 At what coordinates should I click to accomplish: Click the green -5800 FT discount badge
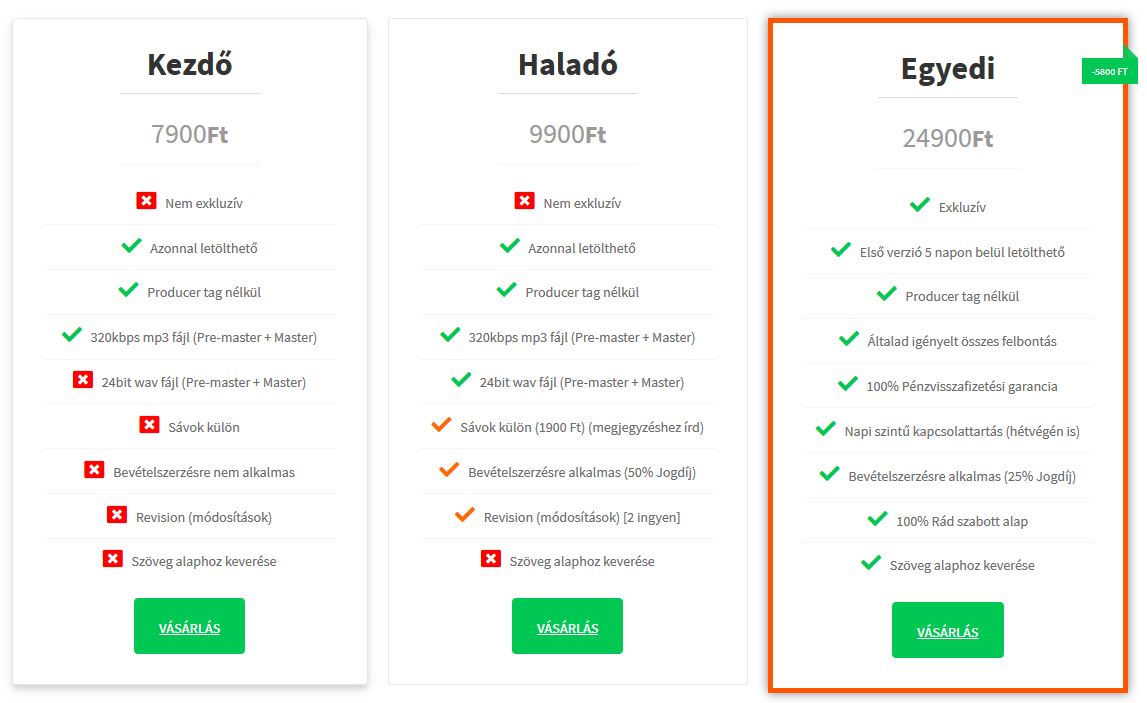pos(1109,72)
